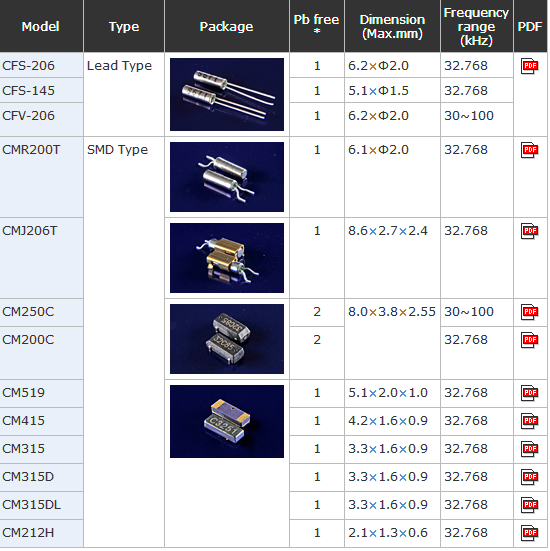550x551 pixels.
Task: Click the CM250C black molded package photo
Action: [x=227, y=339]
